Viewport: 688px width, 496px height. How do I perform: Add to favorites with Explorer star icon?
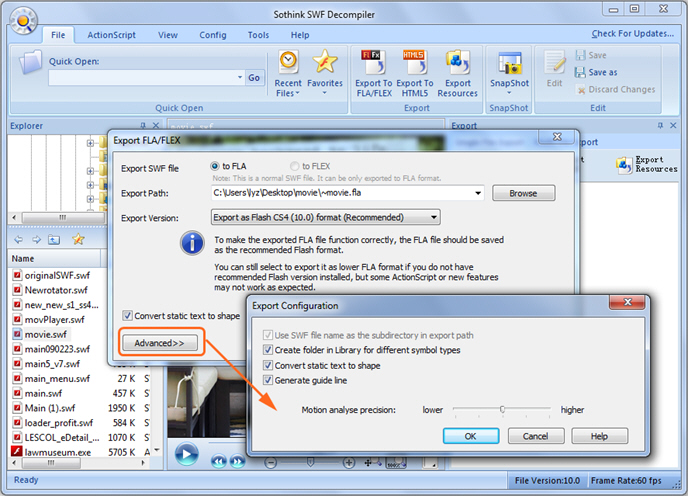(78, 239)
